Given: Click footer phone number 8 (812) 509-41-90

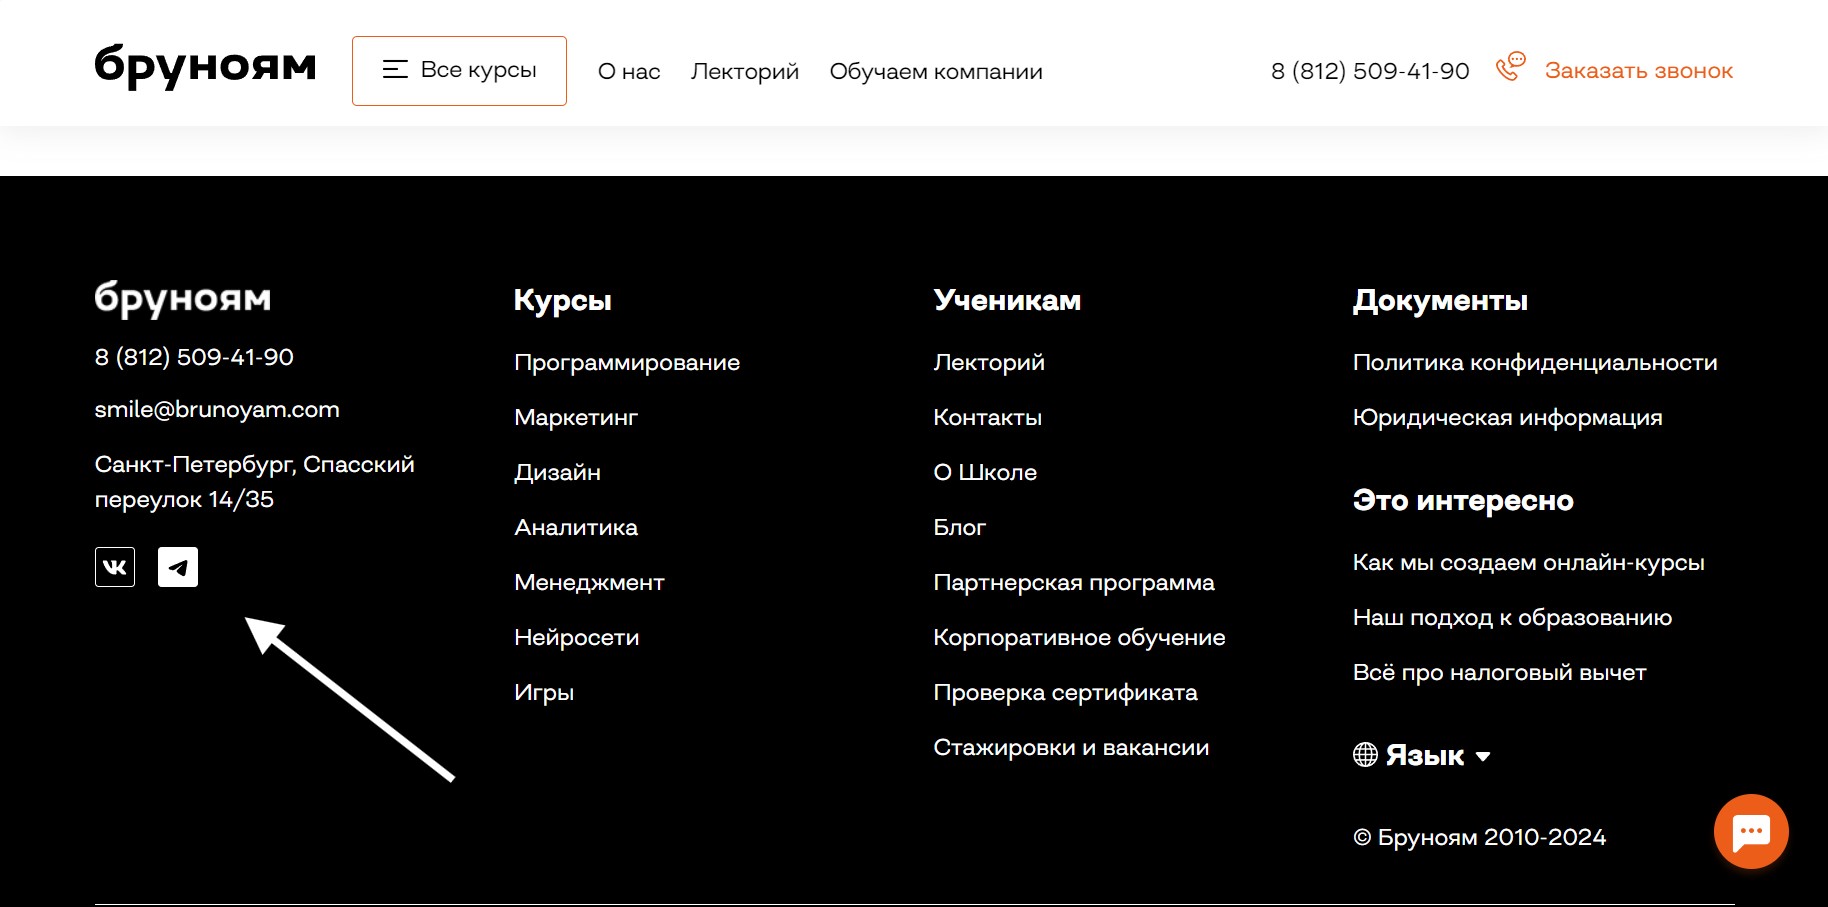Looking at the screenshot, I should [194, 357].
